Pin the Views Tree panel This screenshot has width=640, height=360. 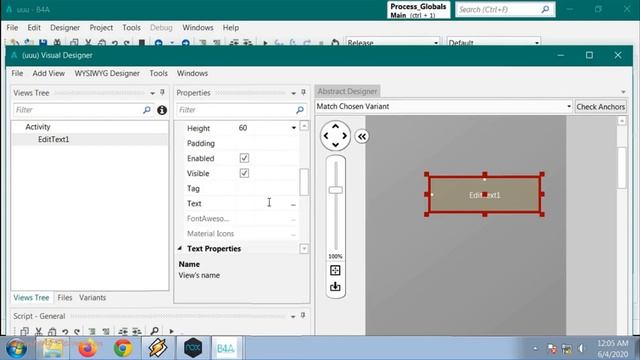pos(162,93)
